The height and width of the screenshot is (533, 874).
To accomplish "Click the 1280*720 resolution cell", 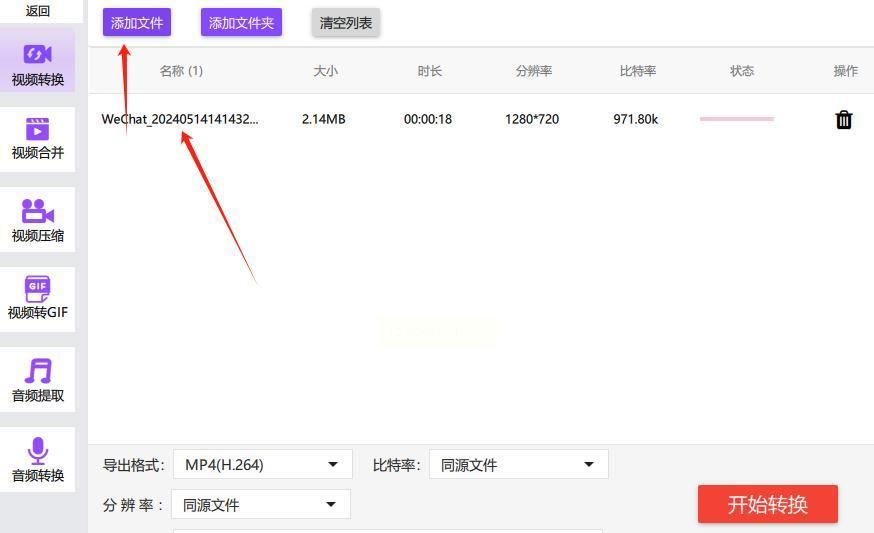I will (x=532, y=119).
